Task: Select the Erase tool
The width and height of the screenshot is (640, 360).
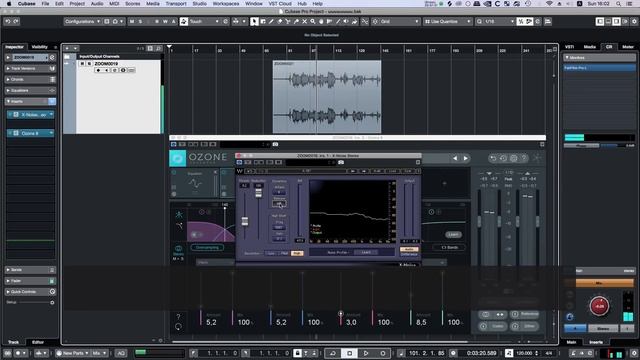Action: click(x=280, y=21)
